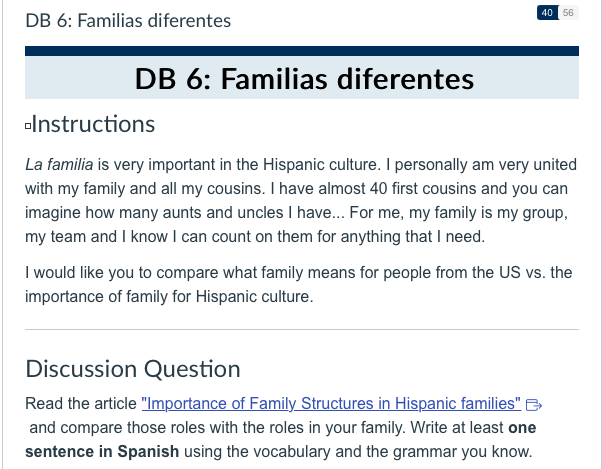This screenshot has height=469, width=602.
Task: Click the paragraph starting I would like you
Action: pyautogui.click(x=299, y=284)
